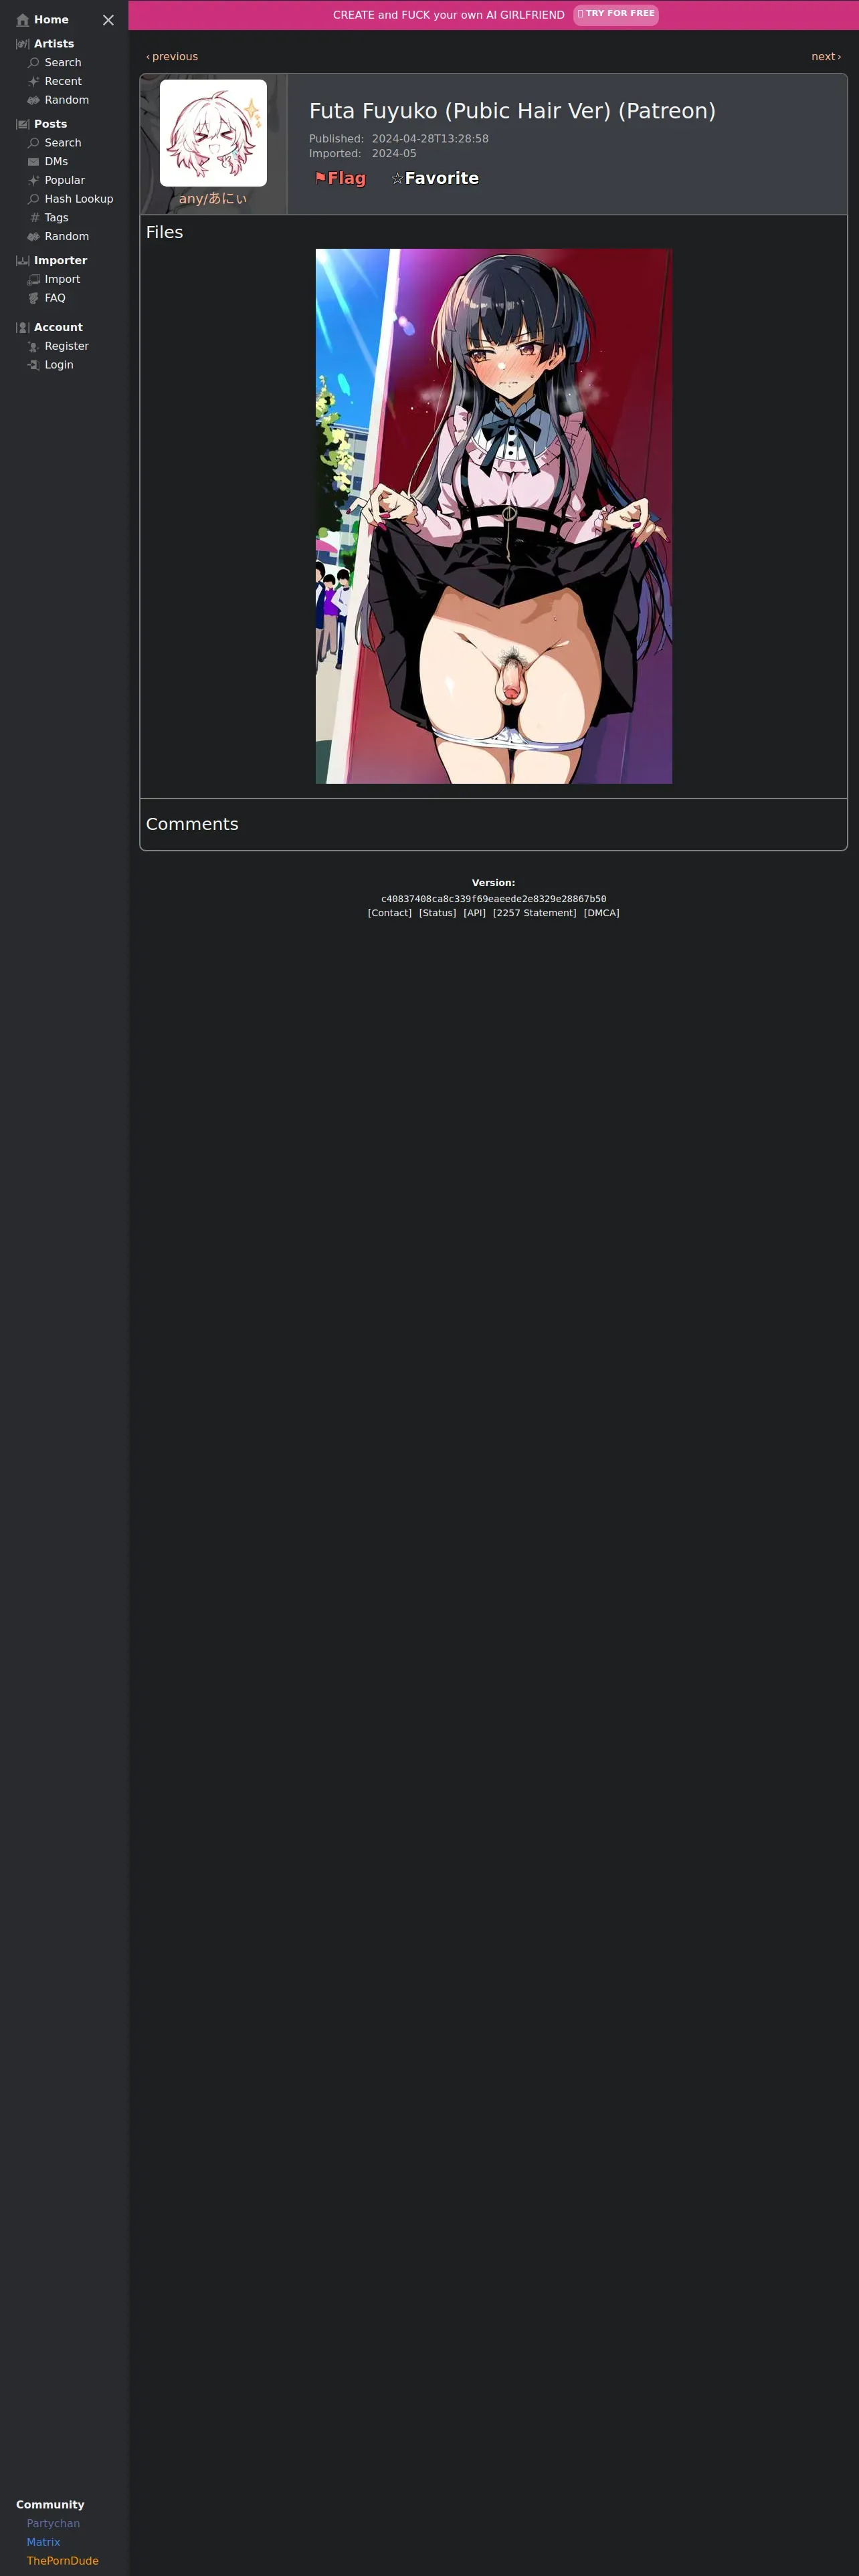859x2576 pixels.
Task: Open the artist profile link any/あにぃ
Action: (213, 199)
